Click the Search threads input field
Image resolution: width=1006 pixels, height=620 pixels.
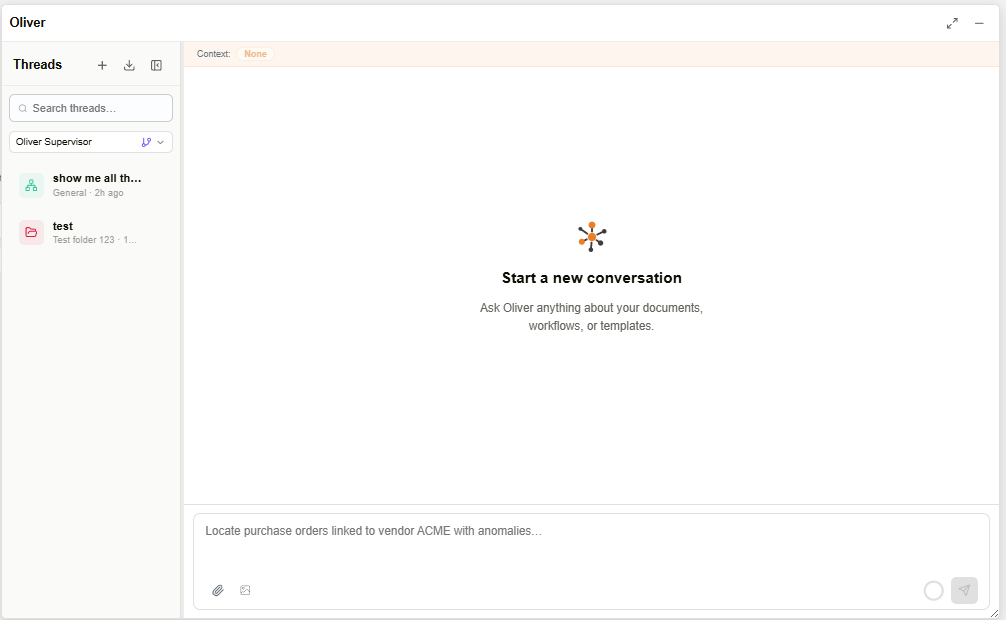pyautogui.click(x=91, y=108)
